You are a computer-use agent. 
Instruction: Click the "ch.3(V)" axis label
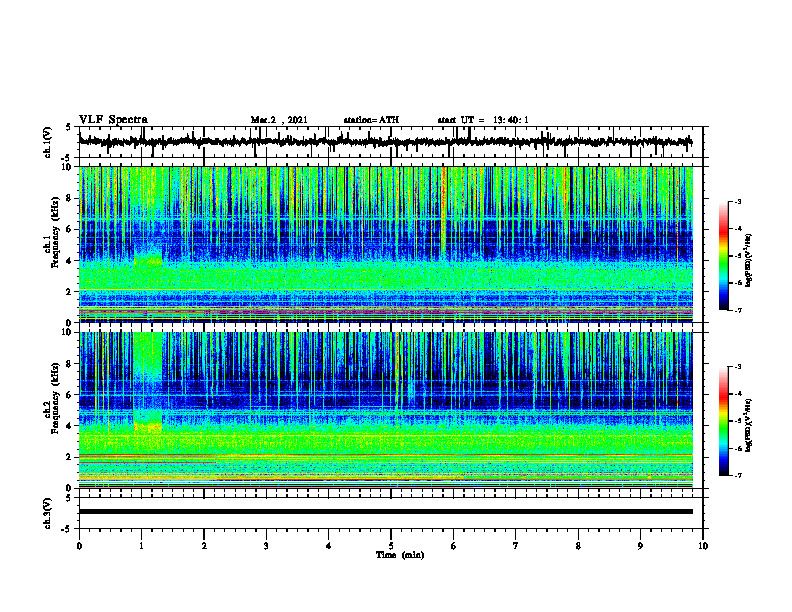point(47,513)
